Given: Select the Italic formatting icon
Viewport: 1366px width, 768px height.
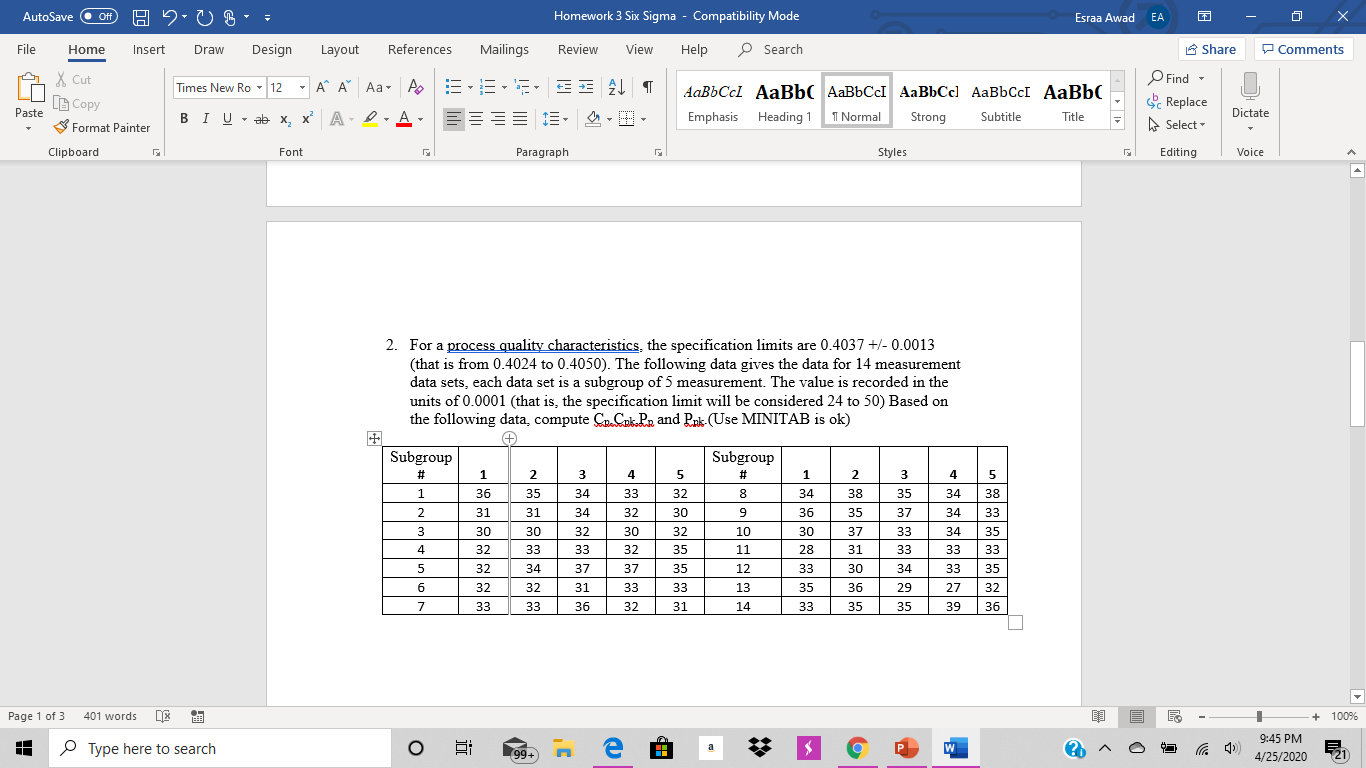Looking at the screenshot, I should click(205, 118).
